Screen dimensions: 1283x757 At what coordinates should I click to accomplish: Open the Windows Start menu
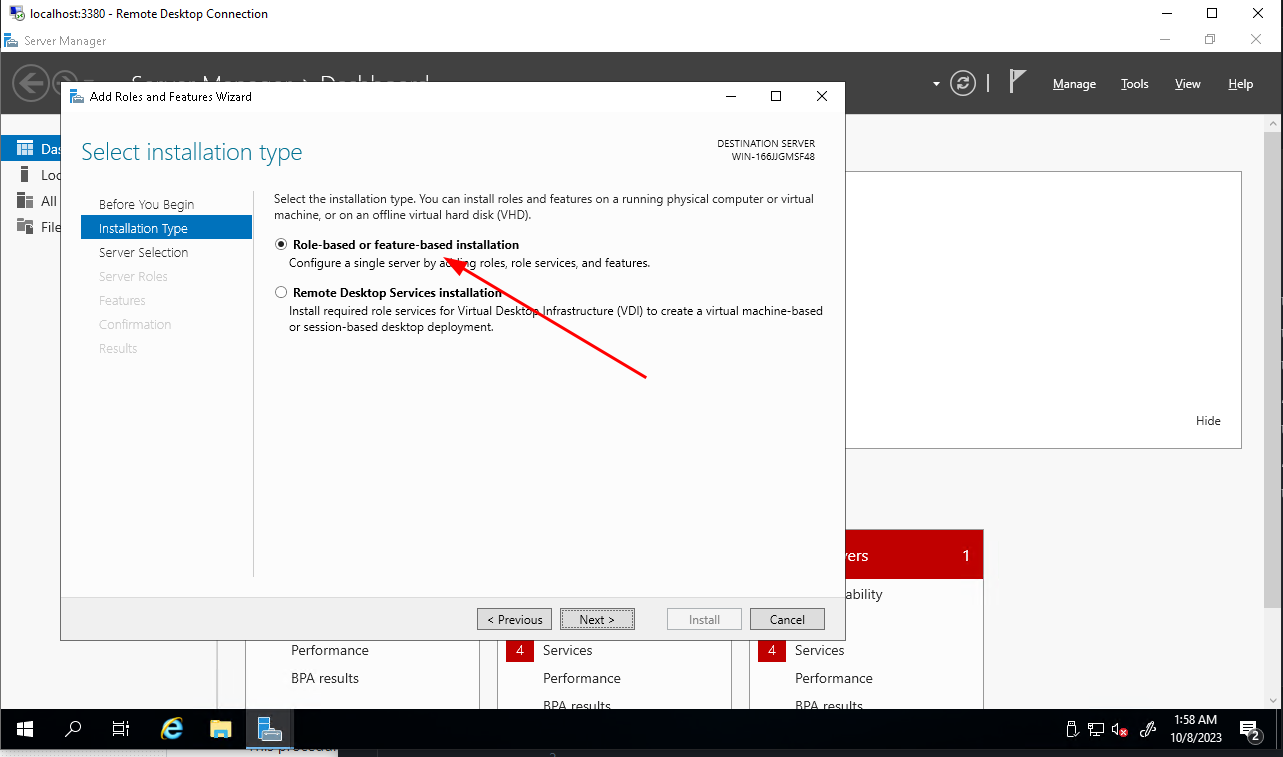[24, 729]
